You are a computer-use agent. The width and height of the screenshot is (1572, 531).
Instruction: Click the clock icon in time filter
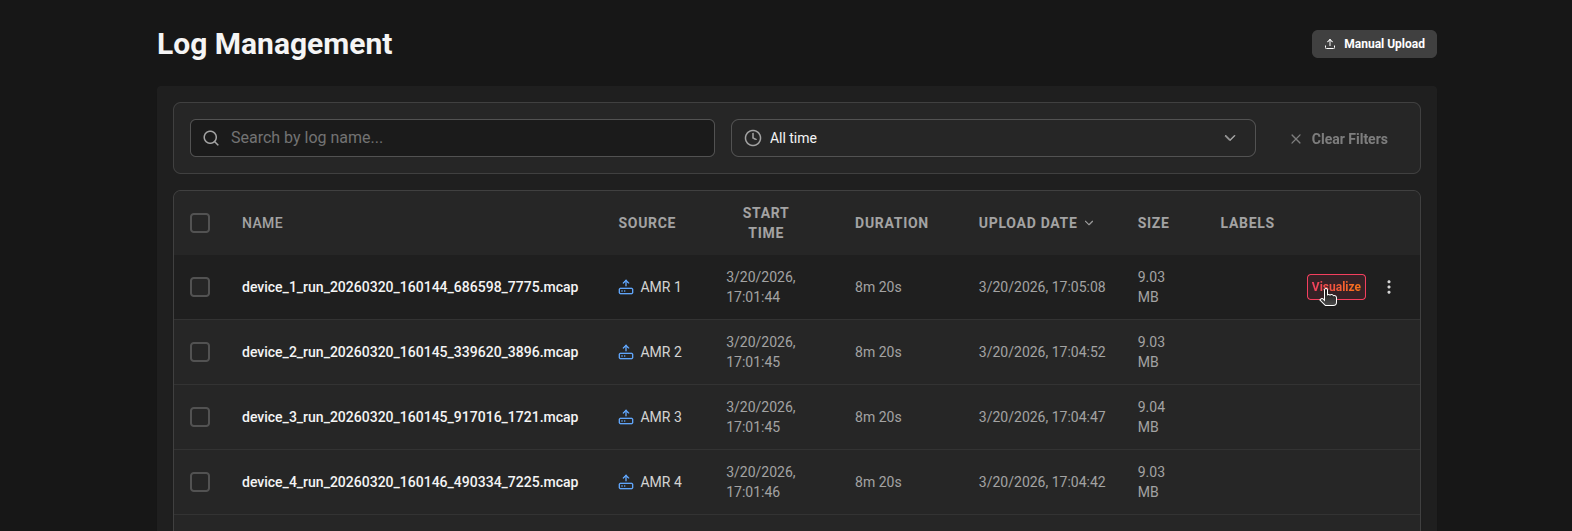click(x=753, y=138)
